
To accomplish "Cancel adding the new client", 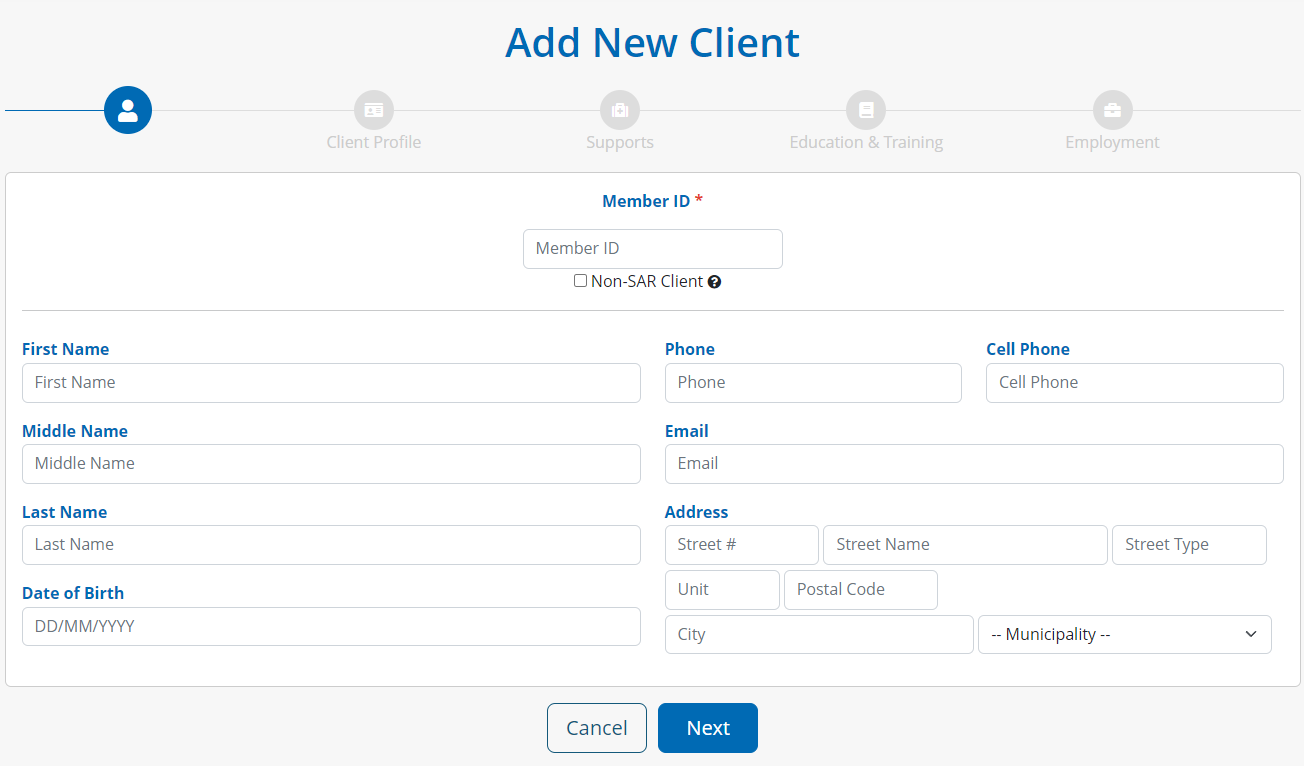I will click(x=596, y=728).
